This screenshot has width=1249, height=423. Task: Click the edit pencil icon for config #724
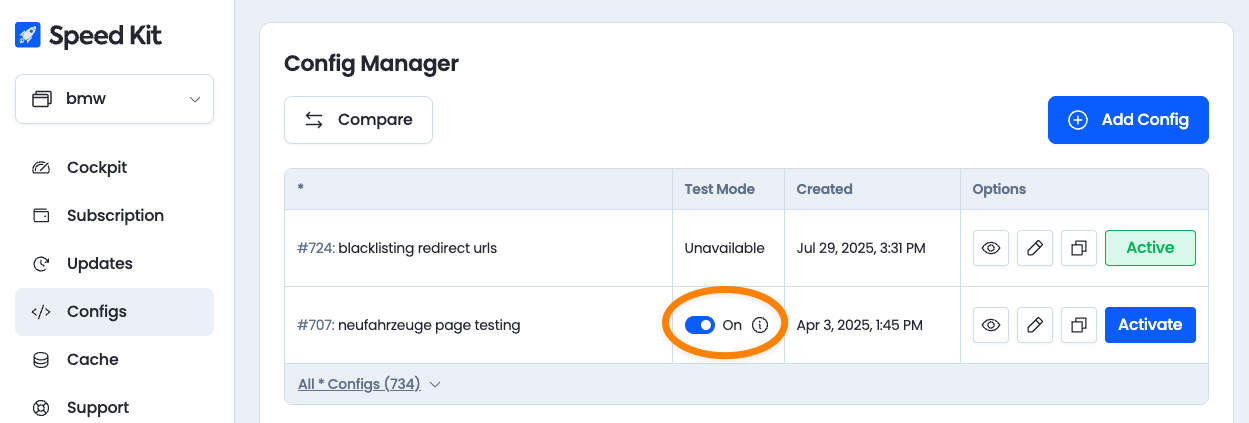pyautogui.click(x=1035, y=248)
